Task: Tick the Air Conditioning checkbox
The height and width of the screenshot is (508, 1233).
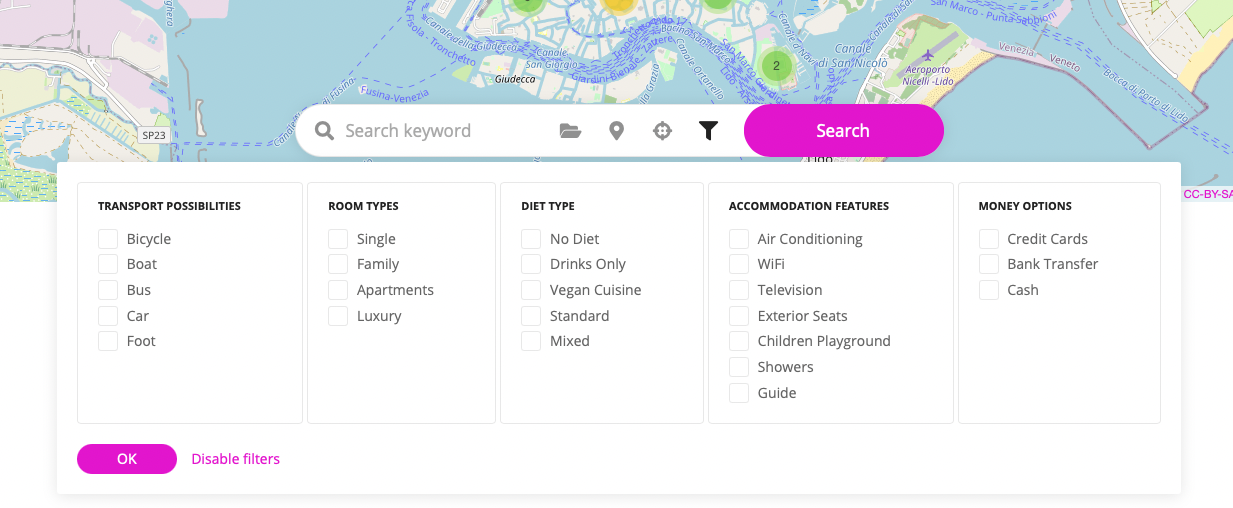Action: [739, 239]
